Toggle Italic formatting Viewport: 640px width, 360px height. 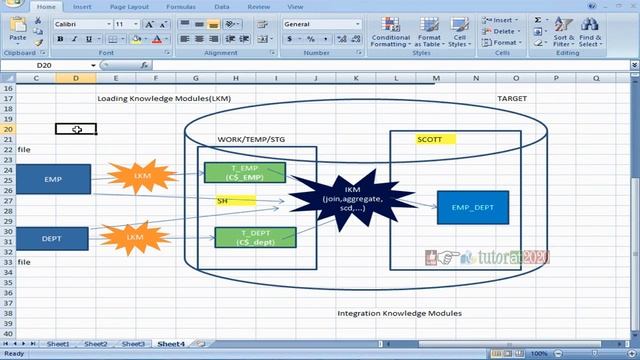tap(74, 39)
